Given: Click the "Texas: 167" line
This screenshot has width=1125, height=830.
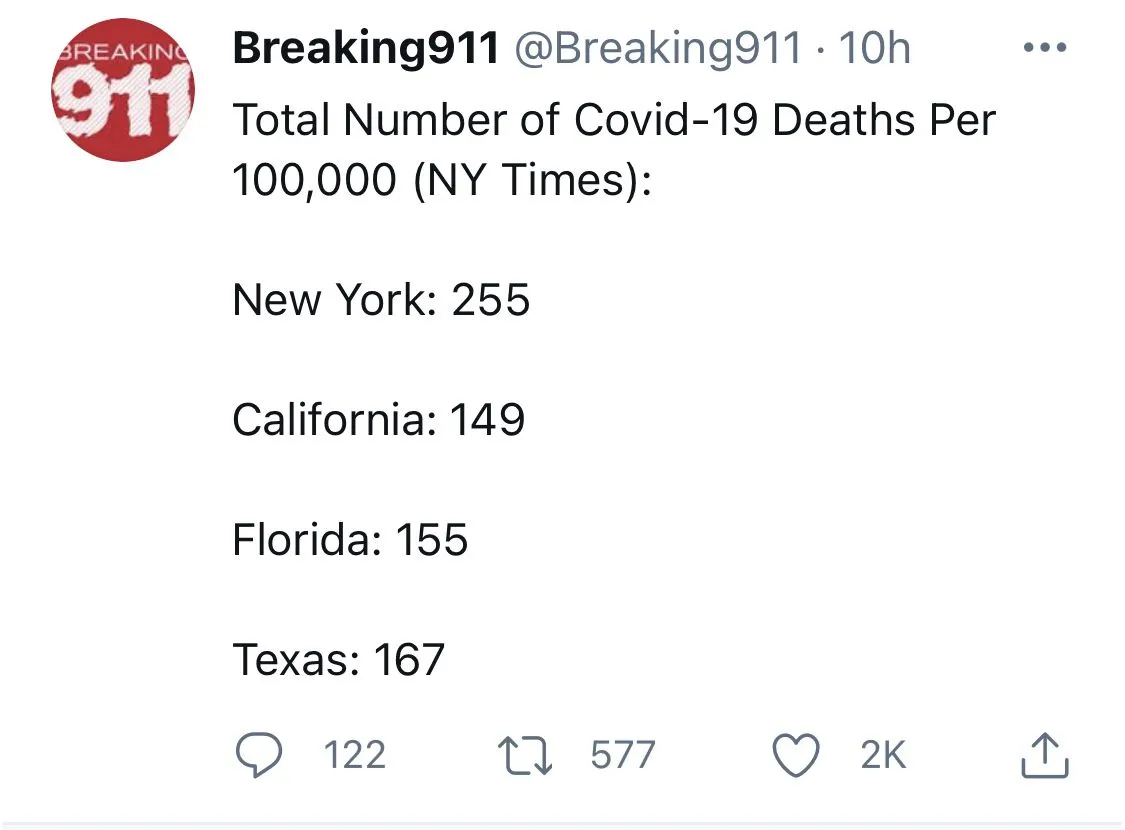Looking at the screenshot, I should tap(338, 660).
